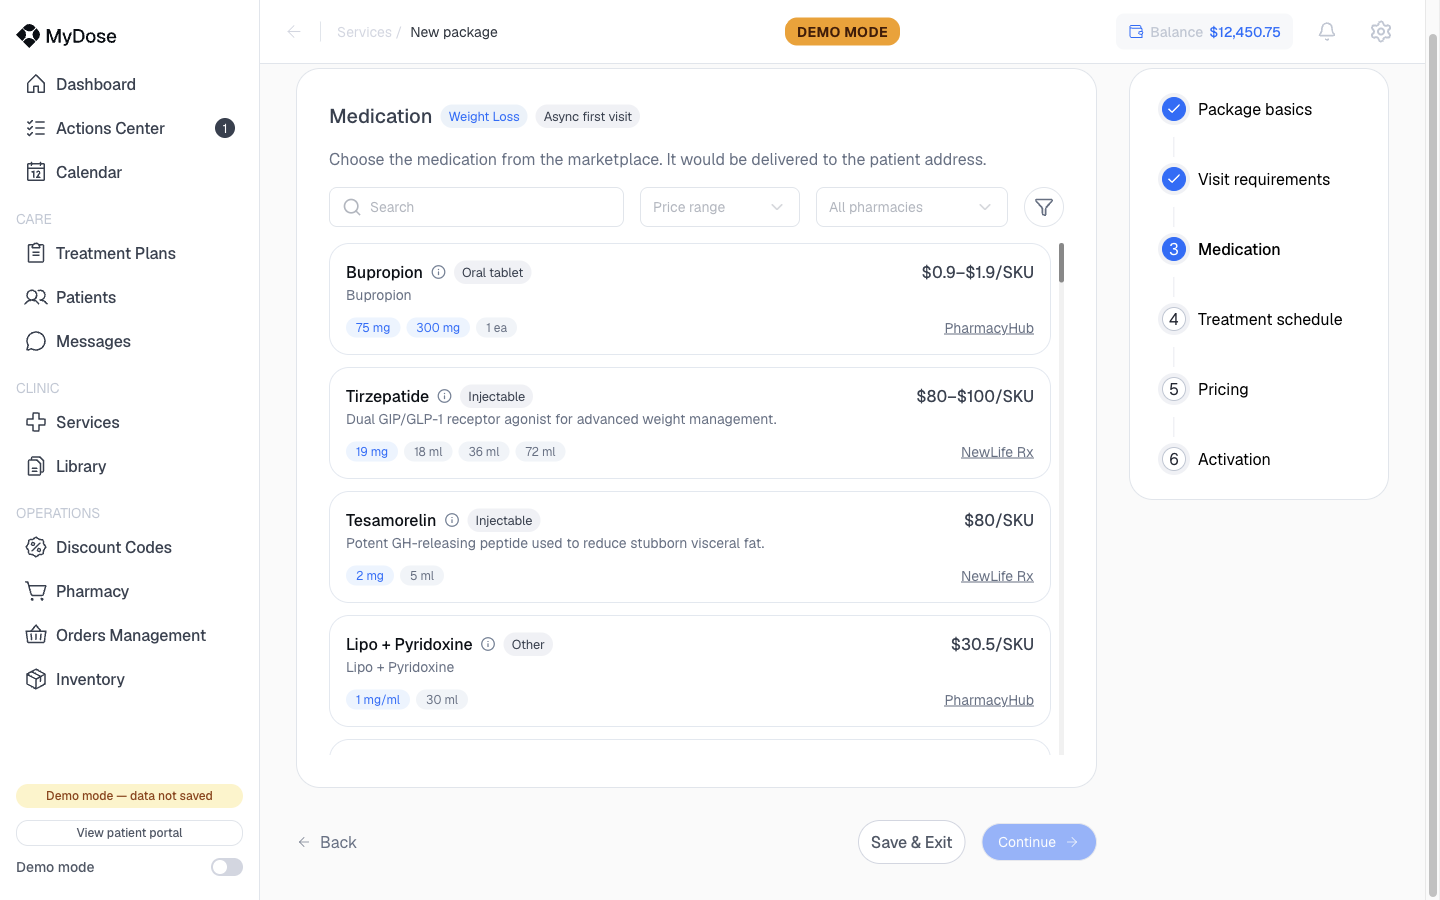Open notifications bell
The width and height of the screenshot is (1440, 900).
click(x=1327, y=32)
